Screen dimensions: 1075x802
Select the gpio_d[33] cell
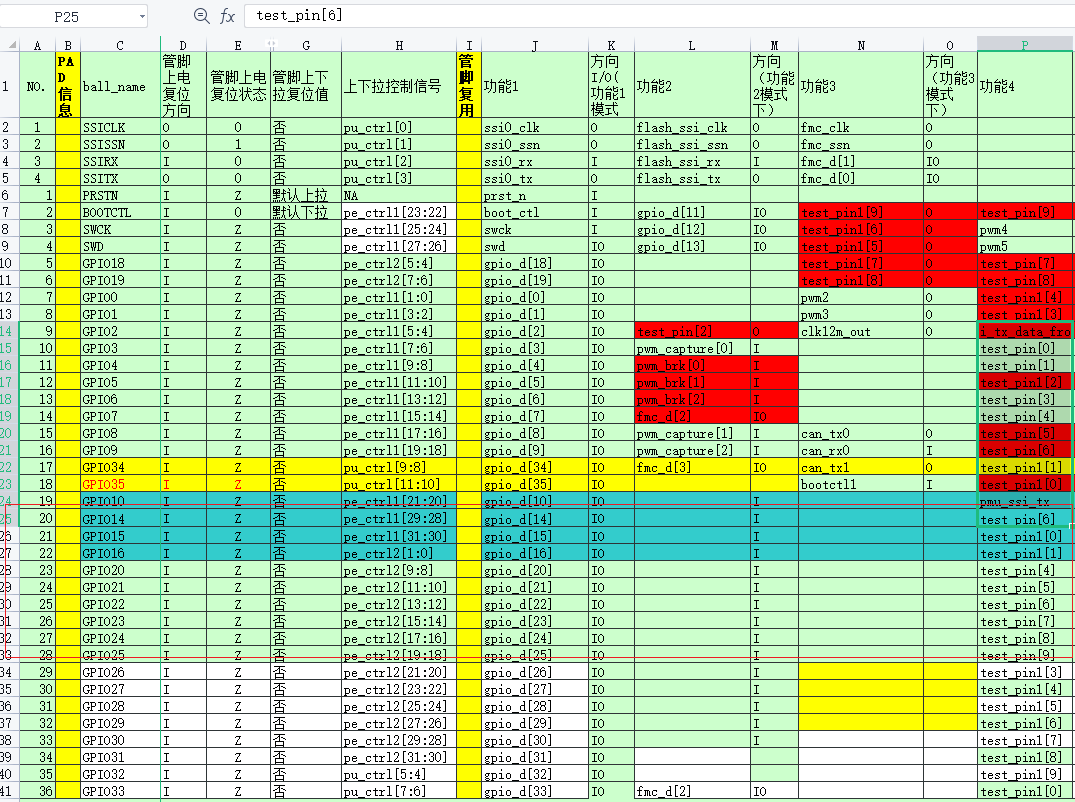(535, 791)
